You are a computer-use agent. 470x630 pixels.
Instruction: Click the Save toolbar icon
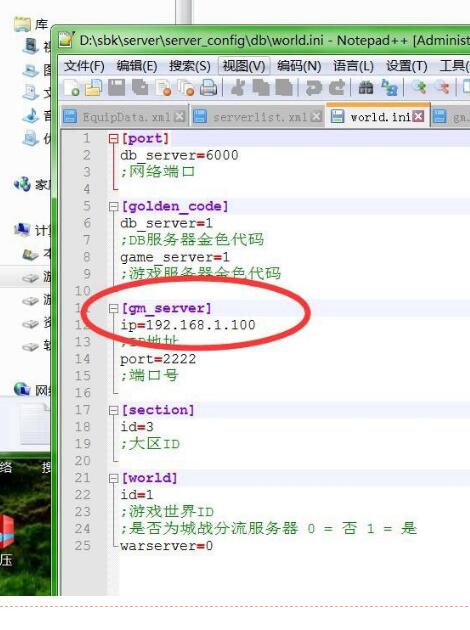pyautogui.click(x=116, y=88)
